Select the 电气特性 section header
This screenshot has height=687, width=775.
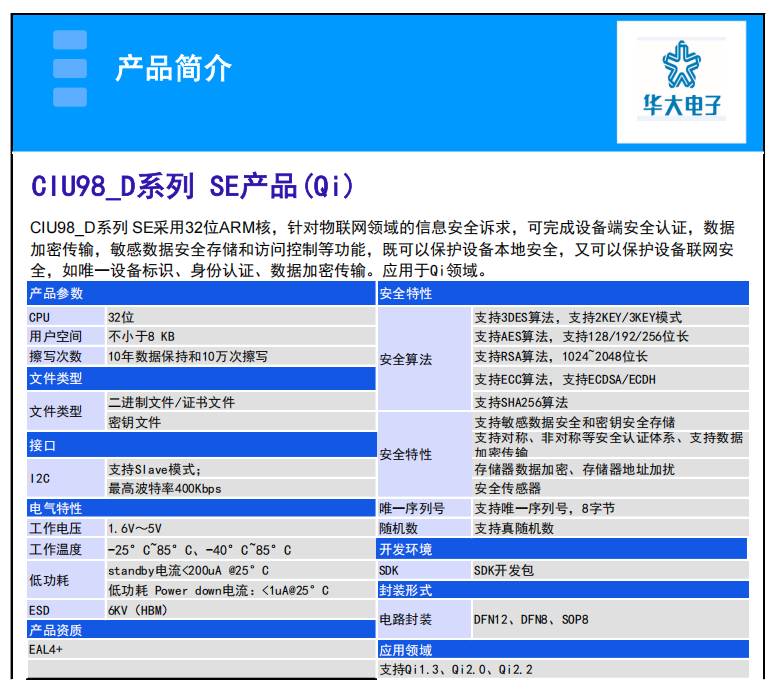click(58, 508)
